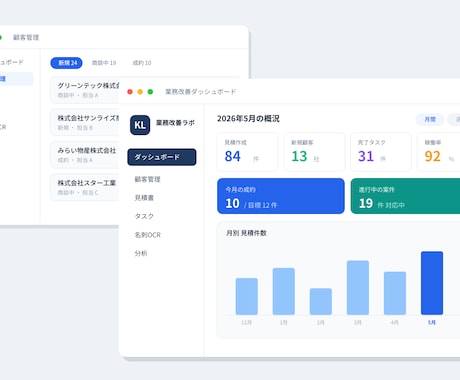Open the 株式会社スター工業 customer card
The width and height of the screenshot is (460, 380).
(x=85, y=187)
